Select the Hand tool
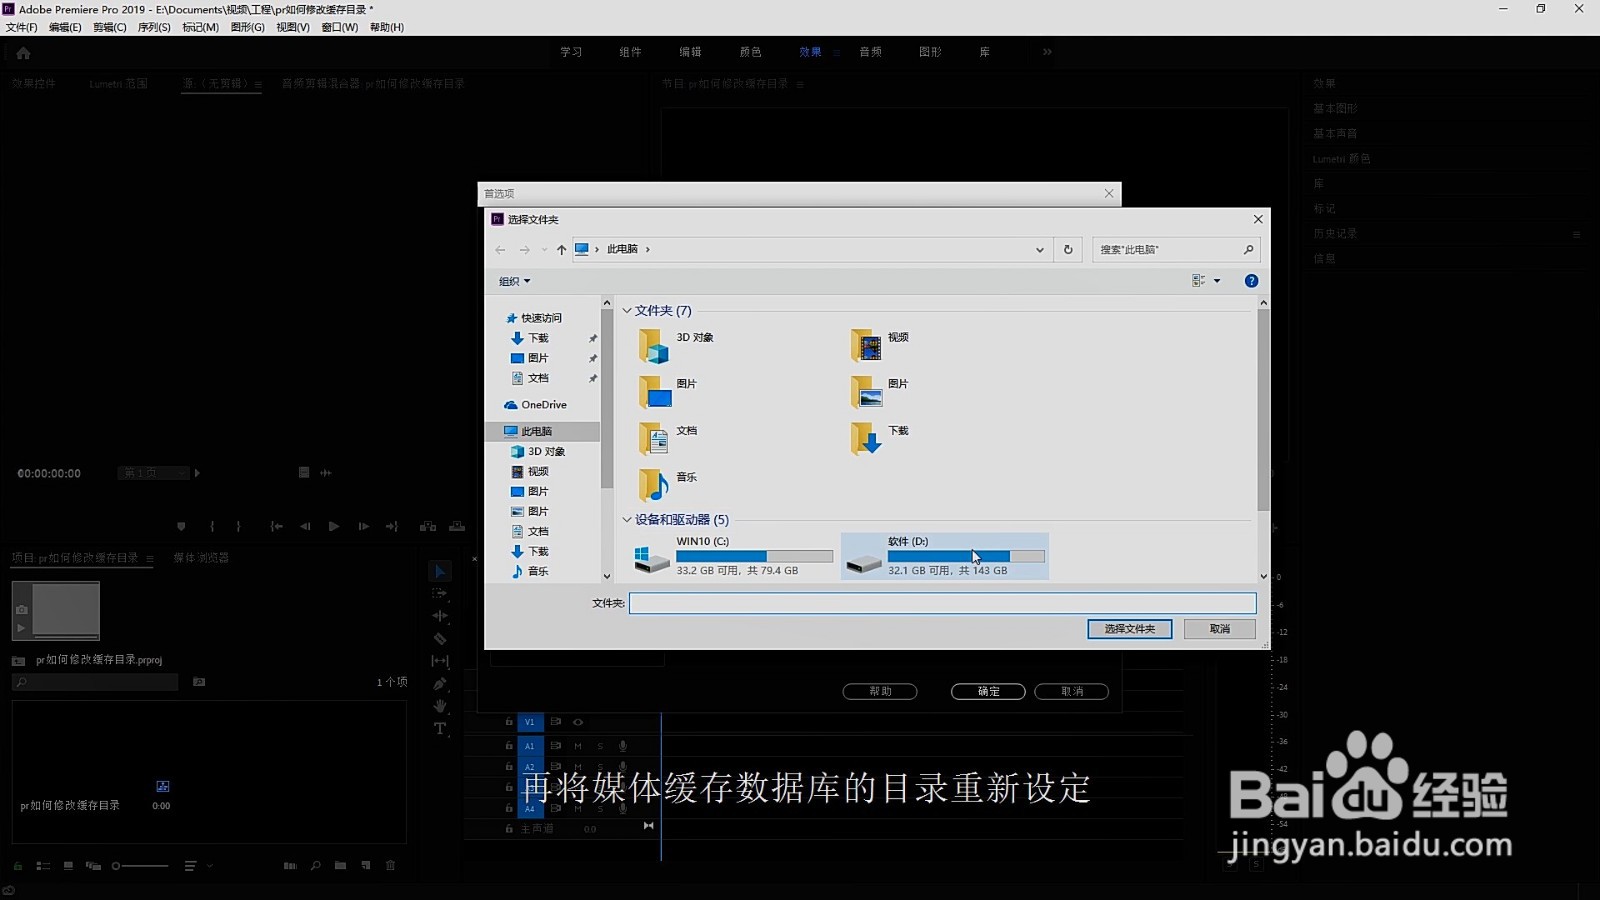Screen dimensions: 1600x900 [x=440, y=706]
